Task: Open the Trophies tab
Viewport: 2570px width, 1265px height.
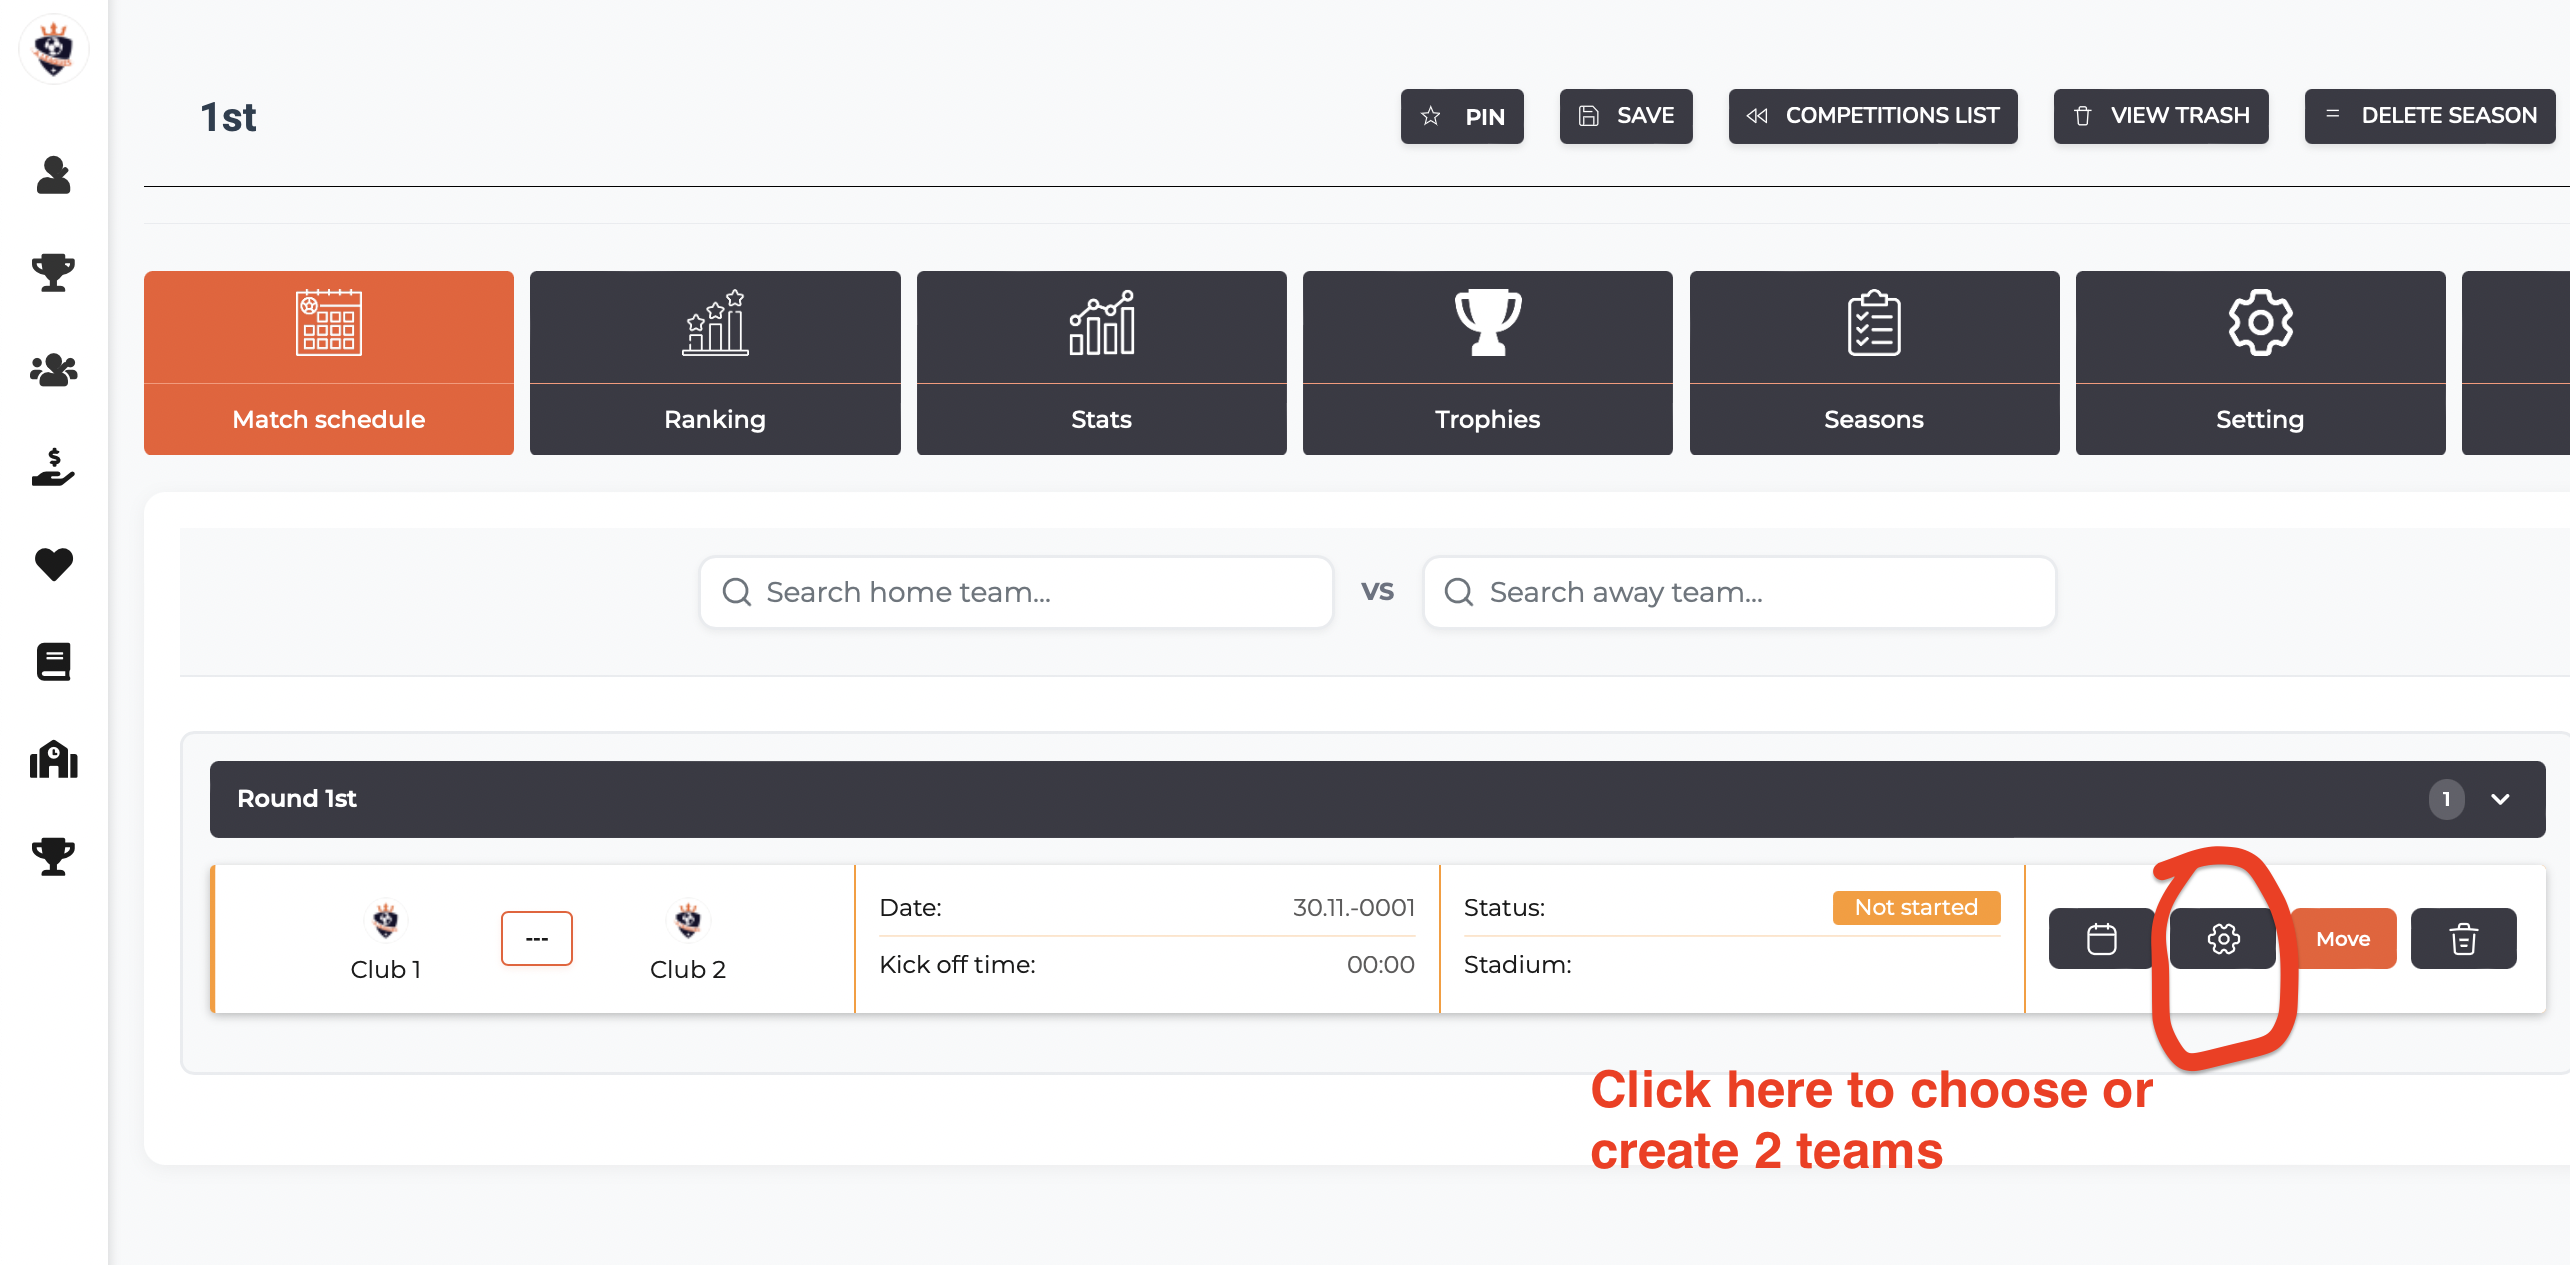Action: (1487, 363)
